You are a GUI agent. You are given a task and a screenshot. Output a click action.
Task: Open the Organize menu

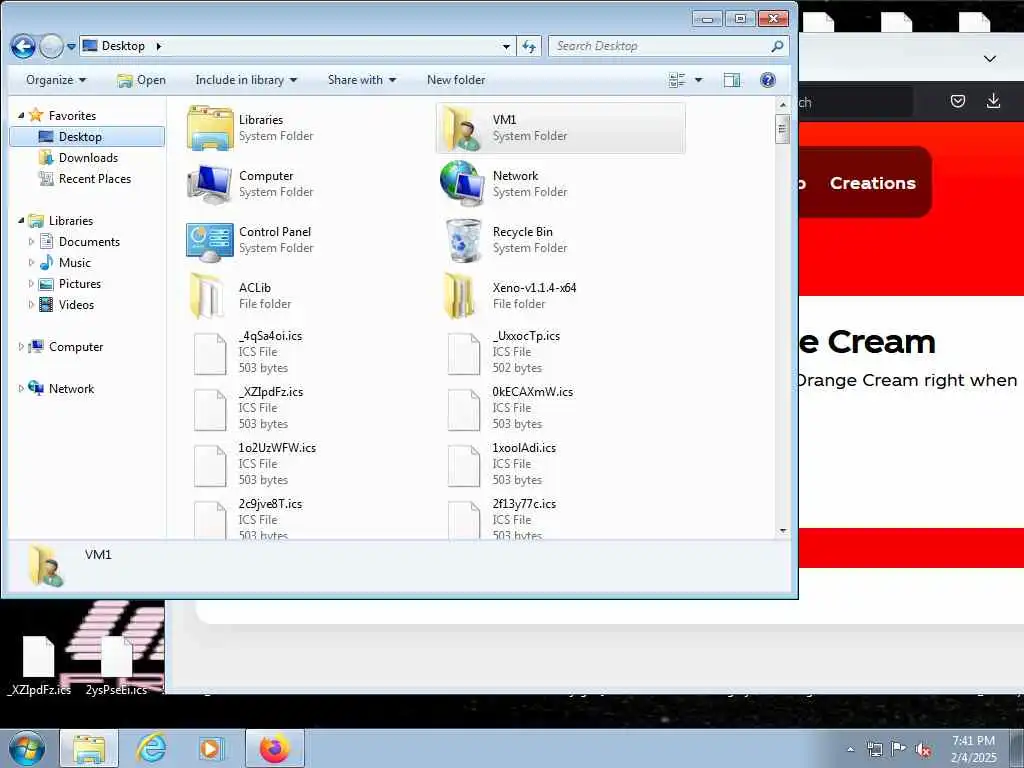(56, 80)
